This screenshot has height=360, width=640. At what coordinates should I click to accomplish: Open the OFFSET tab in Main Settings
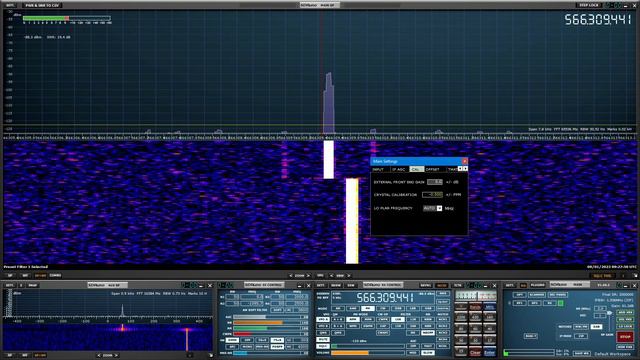(x=433, y=169)
